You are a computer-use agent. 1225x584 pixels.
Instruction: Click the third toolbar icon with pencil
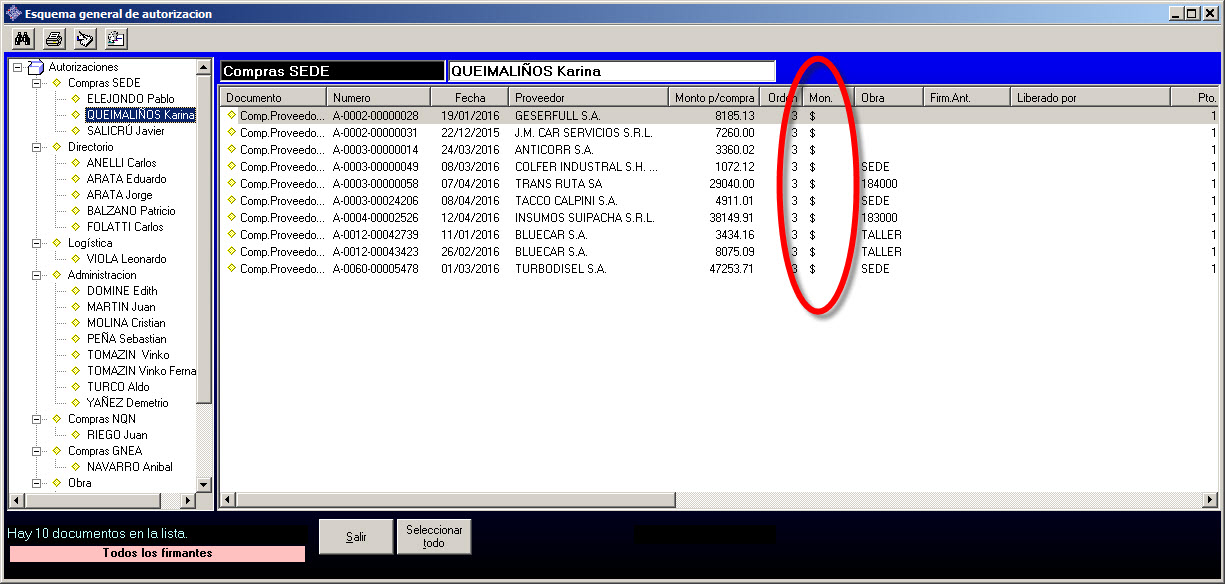click(85, 39)
